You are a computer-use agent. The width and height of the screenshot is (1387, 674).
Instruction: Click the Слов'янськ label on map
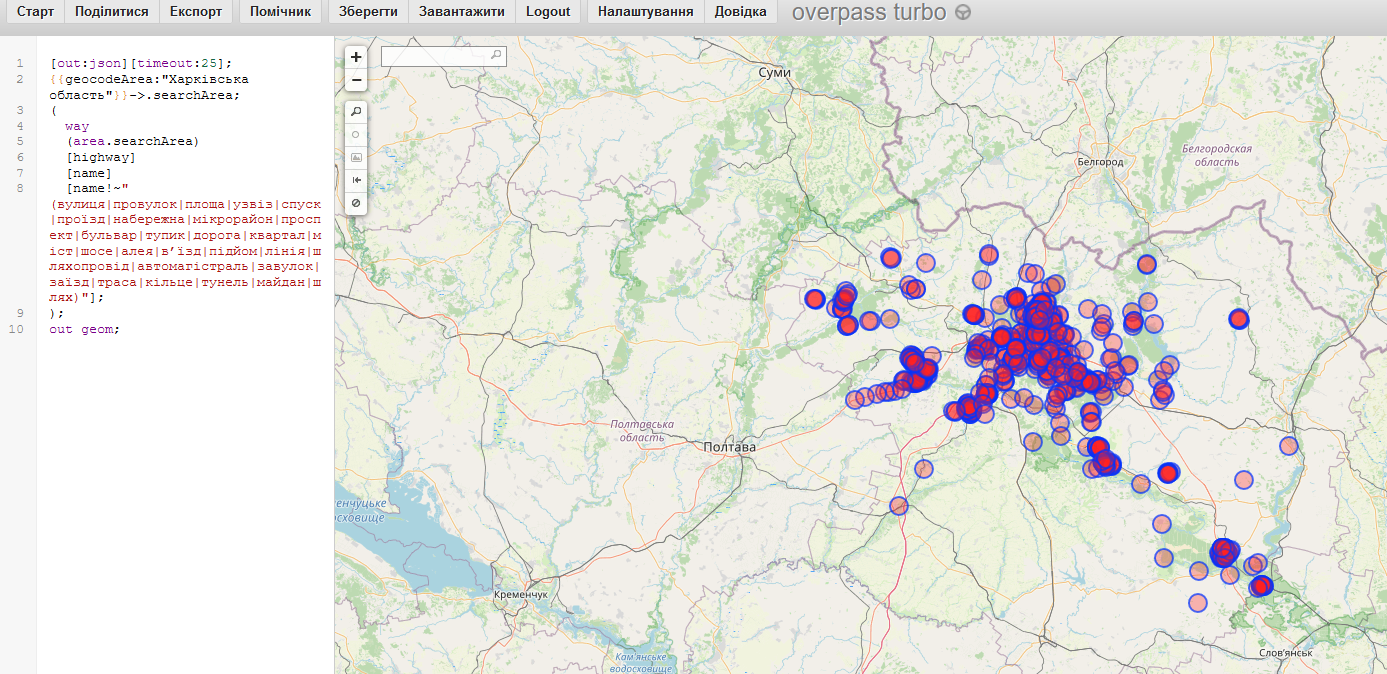(1285, 652)
